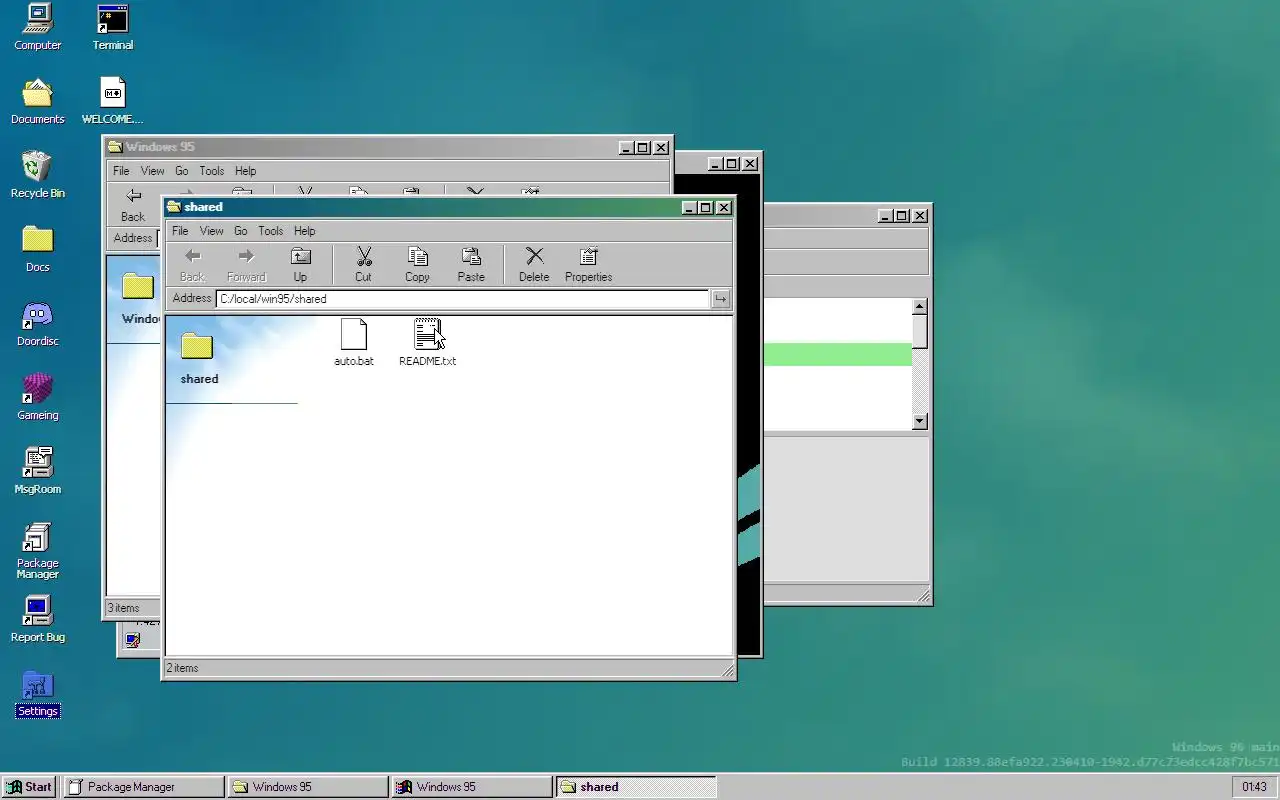
Task: Click the folder icon in Windows 95 side pane
Action: coord(138,287)
